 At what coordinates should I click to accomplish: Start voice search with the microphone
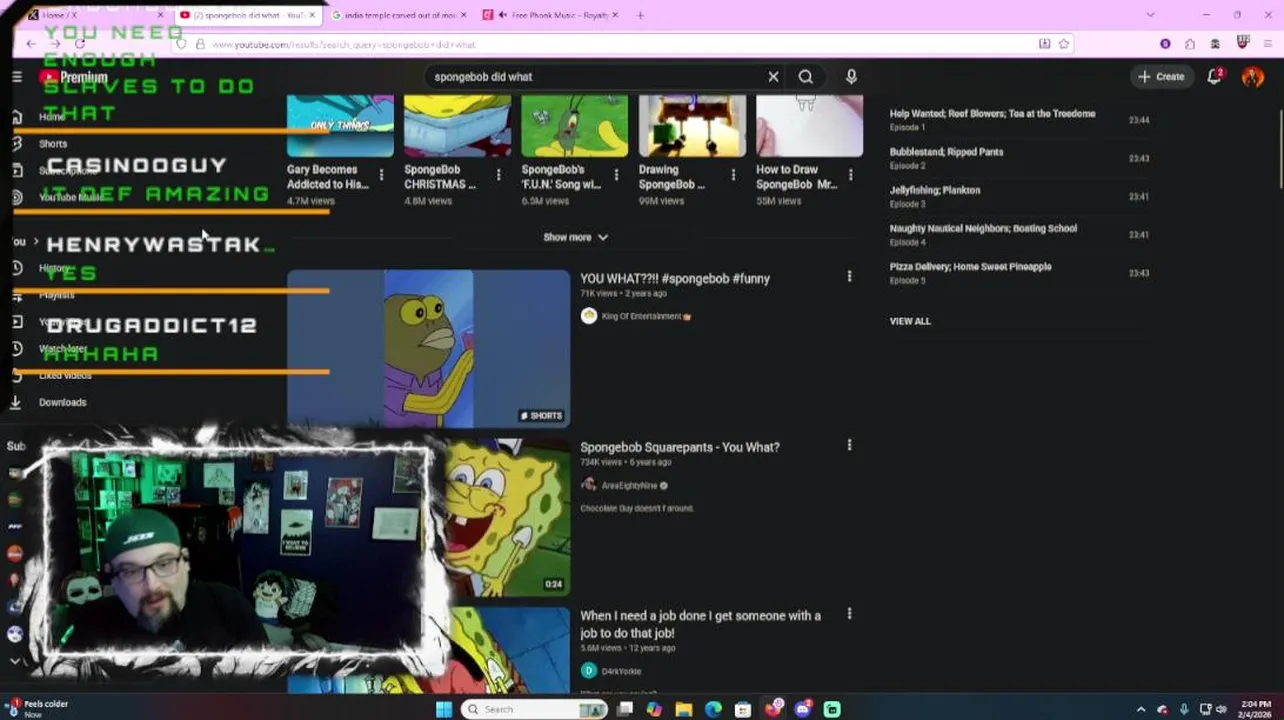(851, 77)
